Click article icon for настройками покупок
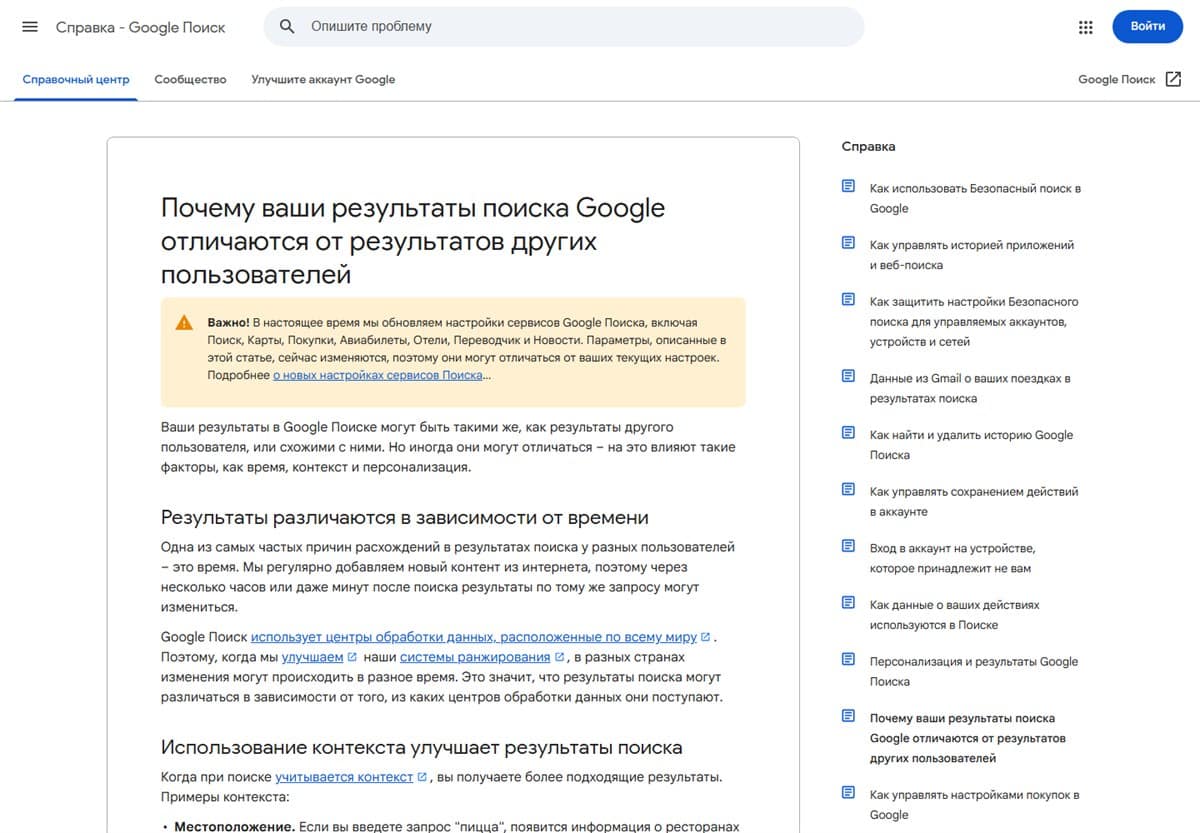The width and height of the screenshot is (1200, 833). [x=848, y=793]
